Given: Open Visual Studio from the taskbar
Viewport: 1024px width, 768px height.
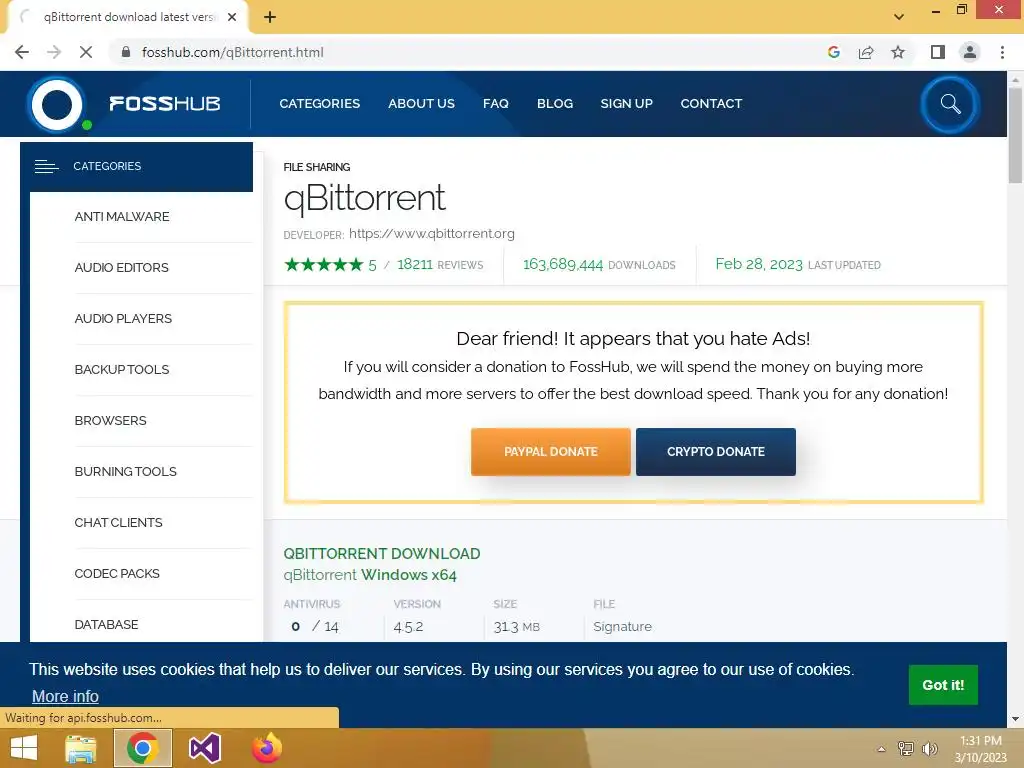Looking at the screenshot, I should (205, 748).
